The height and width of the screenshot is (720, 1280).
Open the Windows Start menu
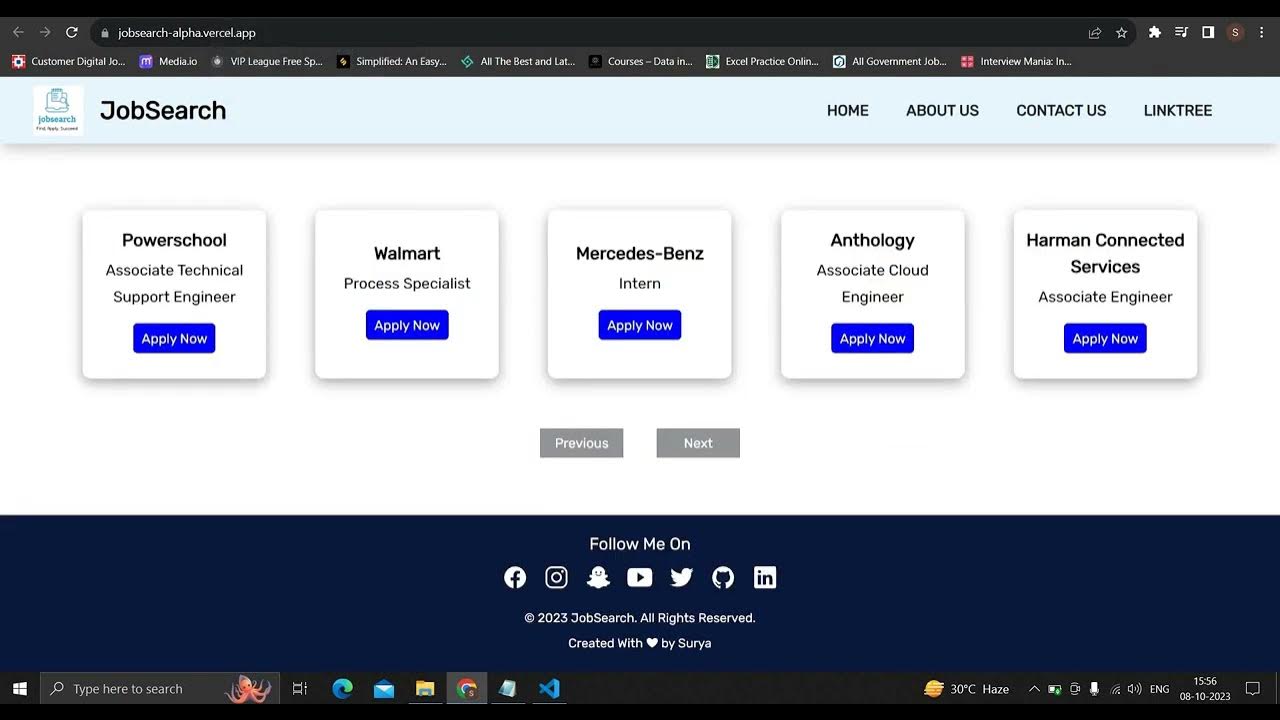click(x=19, y=689)
